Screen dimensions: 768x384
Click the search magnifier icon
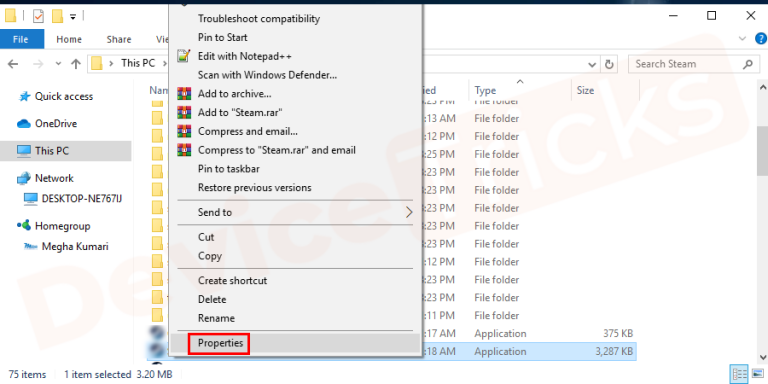click(748, 64)
